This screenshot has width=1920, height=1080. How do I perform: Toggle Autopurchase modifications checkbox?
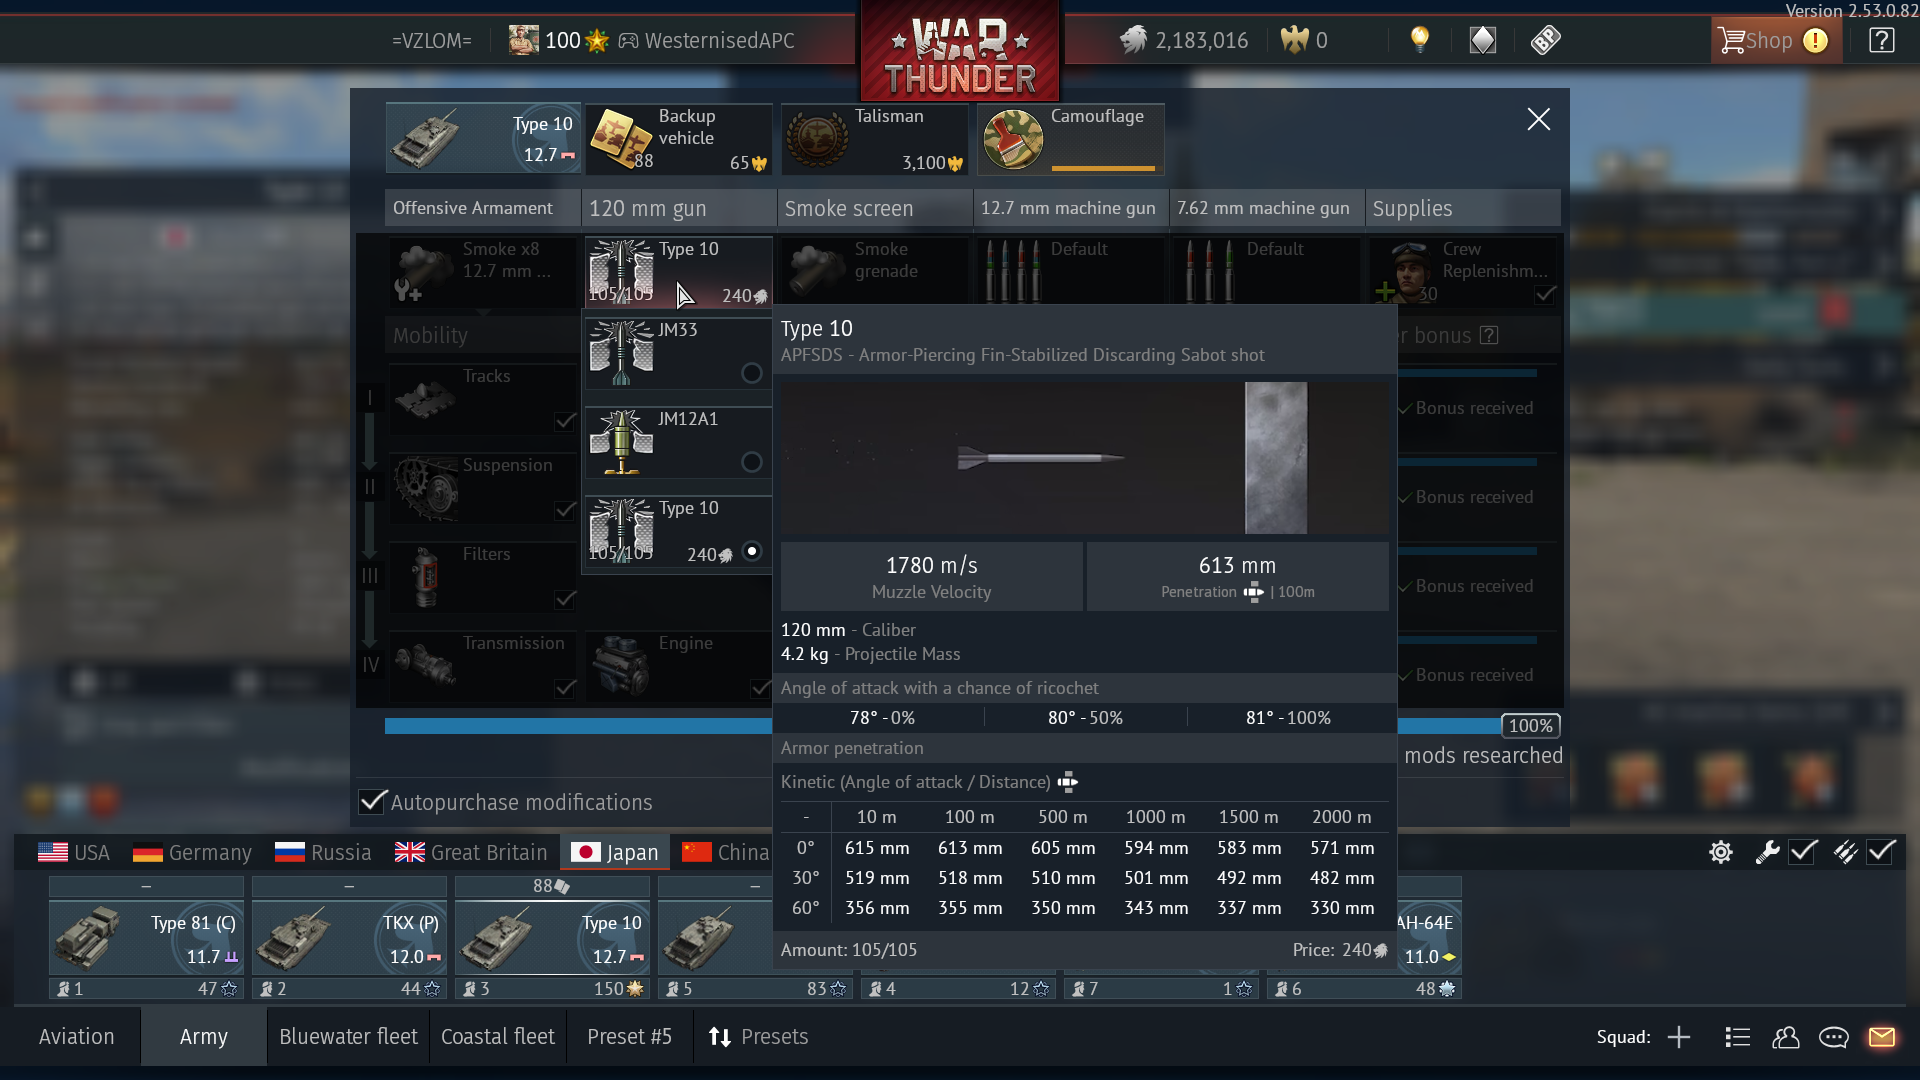pyautogui.click(x=372, y=802)
